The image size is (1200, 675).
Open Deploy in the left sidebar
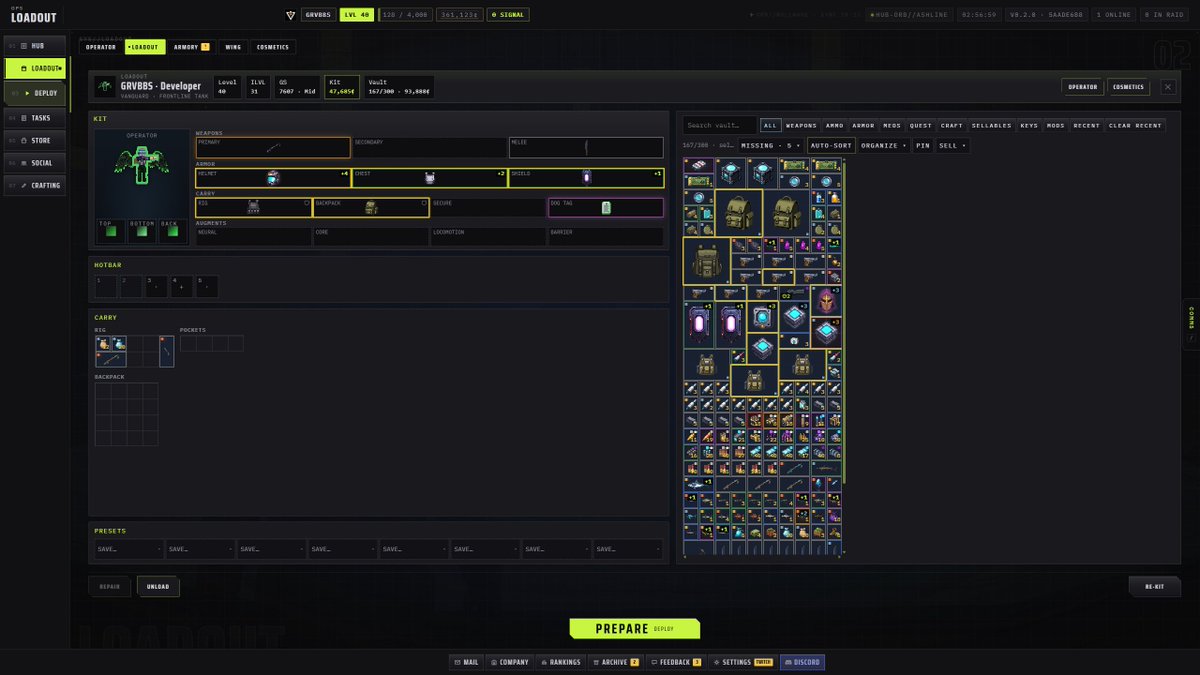[x=34, y=93]
